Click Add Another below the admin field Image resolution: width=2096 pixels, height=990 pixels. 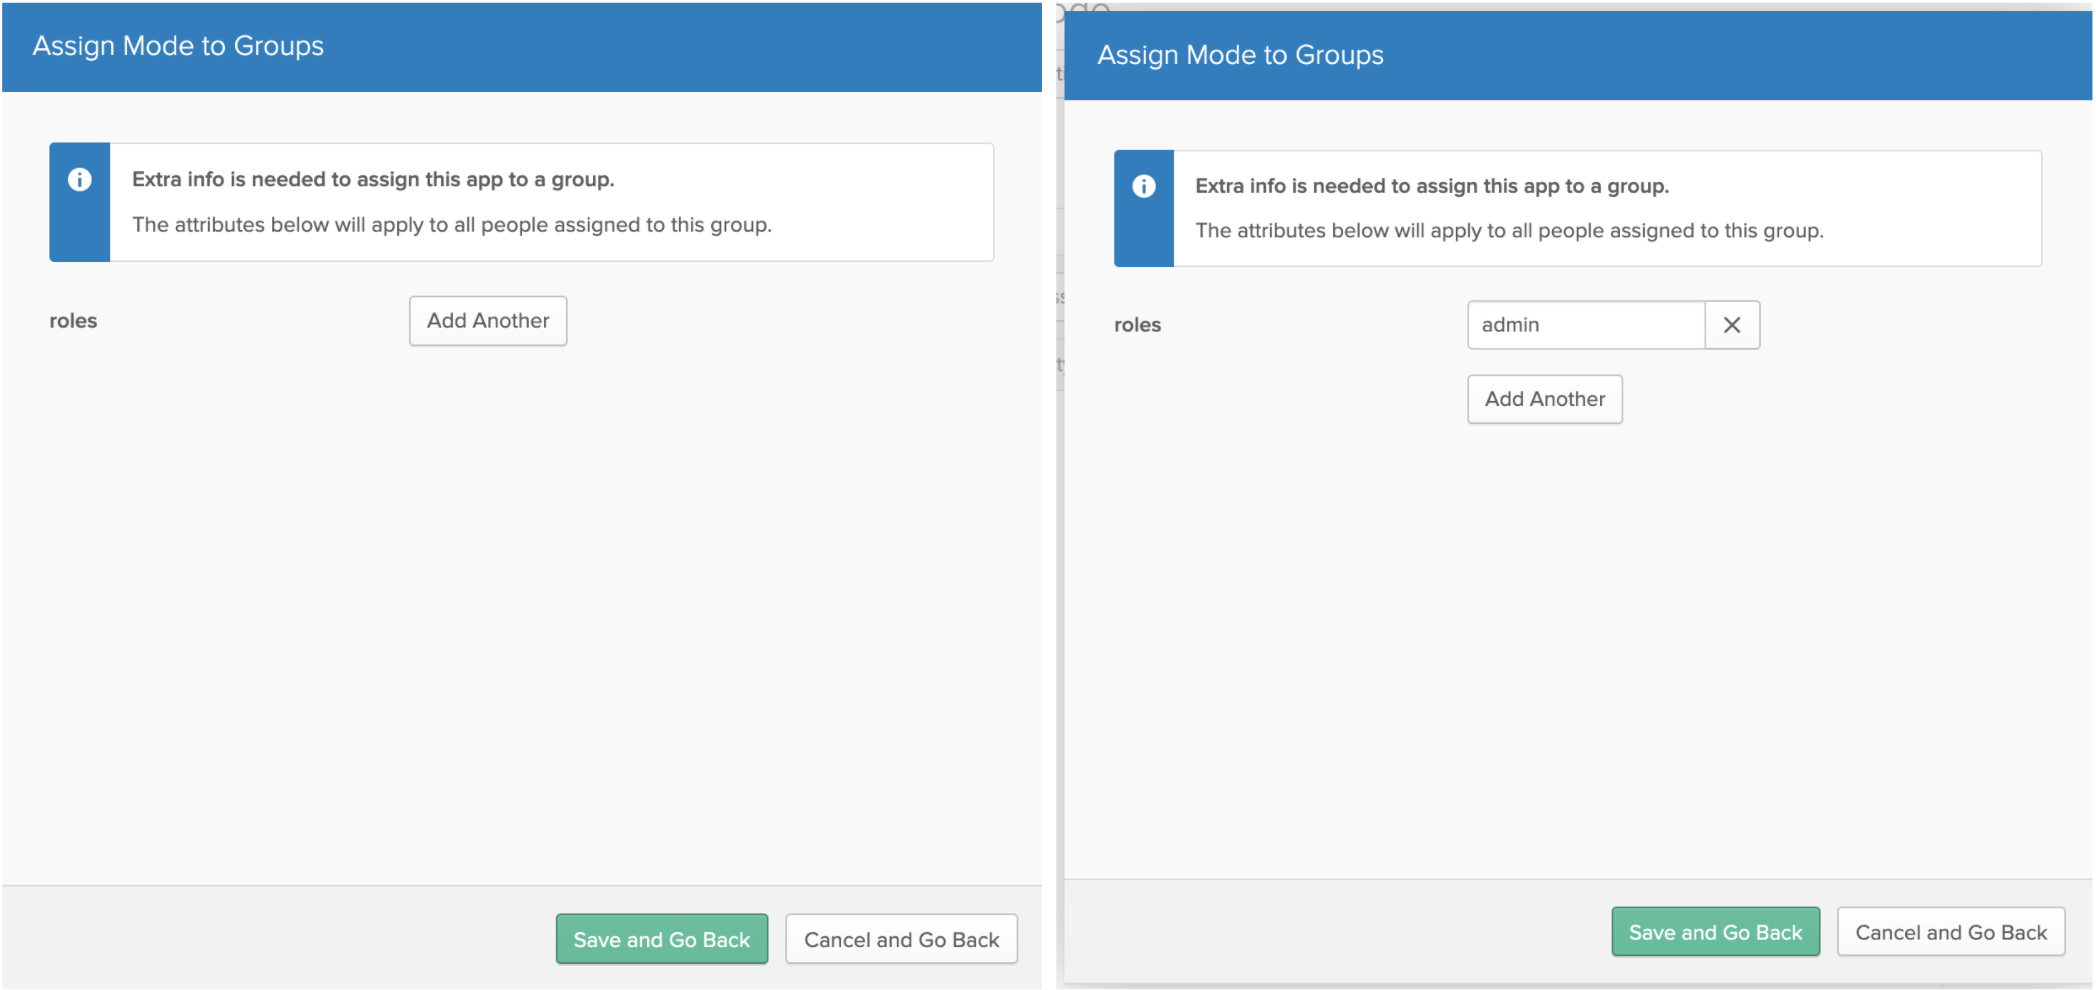tap(1545, 399)
